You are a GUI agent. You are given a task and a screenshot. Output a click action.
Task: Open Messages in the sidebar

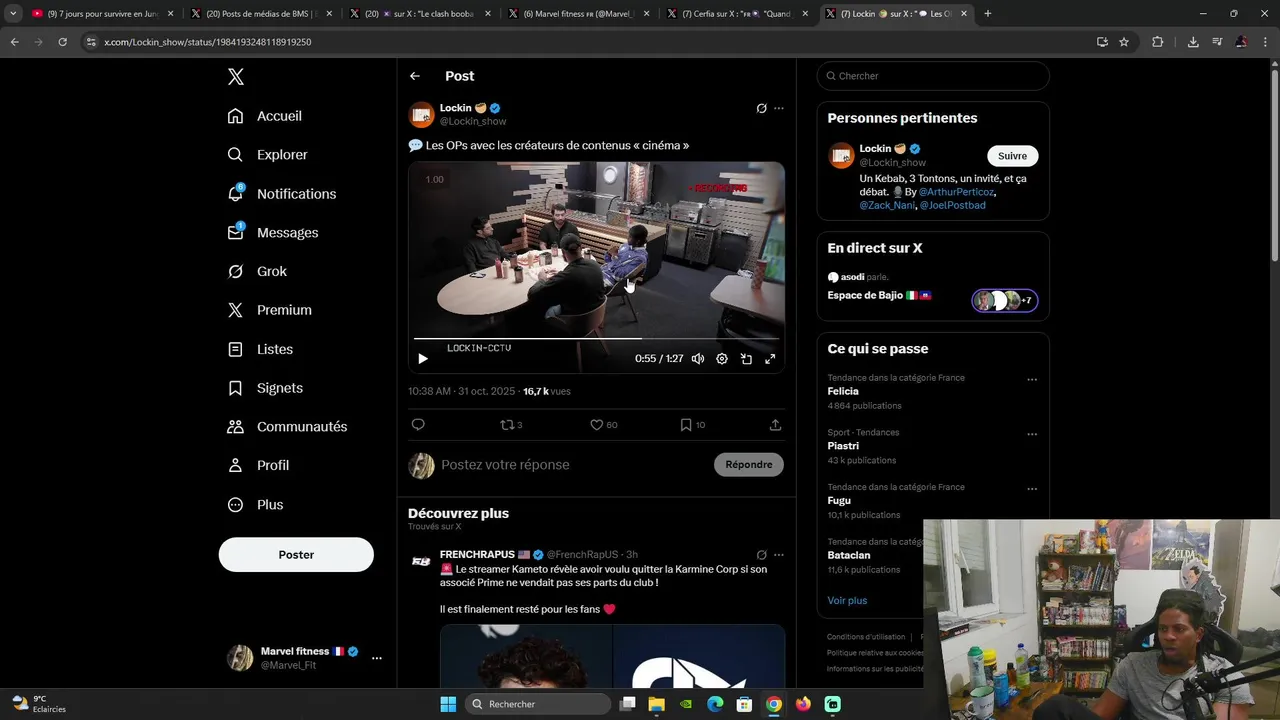click(273, 233)
